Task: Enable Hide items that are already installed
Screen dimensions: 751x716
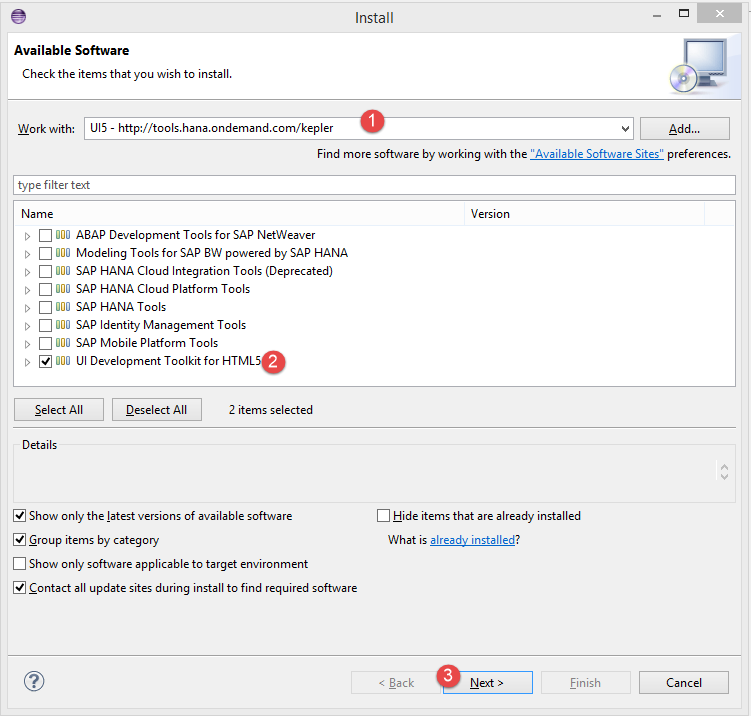Action: 383,516
